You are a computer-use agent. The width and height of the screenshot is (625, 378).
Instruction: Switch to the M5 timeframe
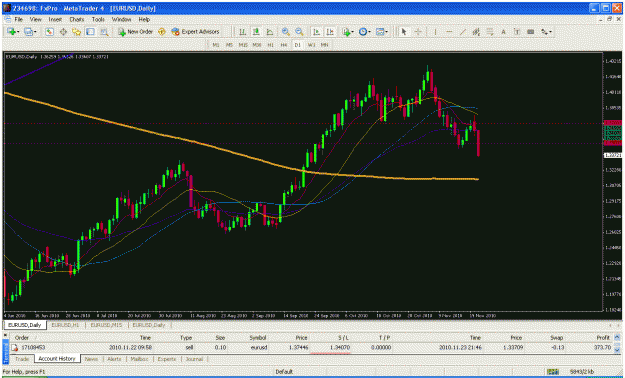click(x=229, y=45)
